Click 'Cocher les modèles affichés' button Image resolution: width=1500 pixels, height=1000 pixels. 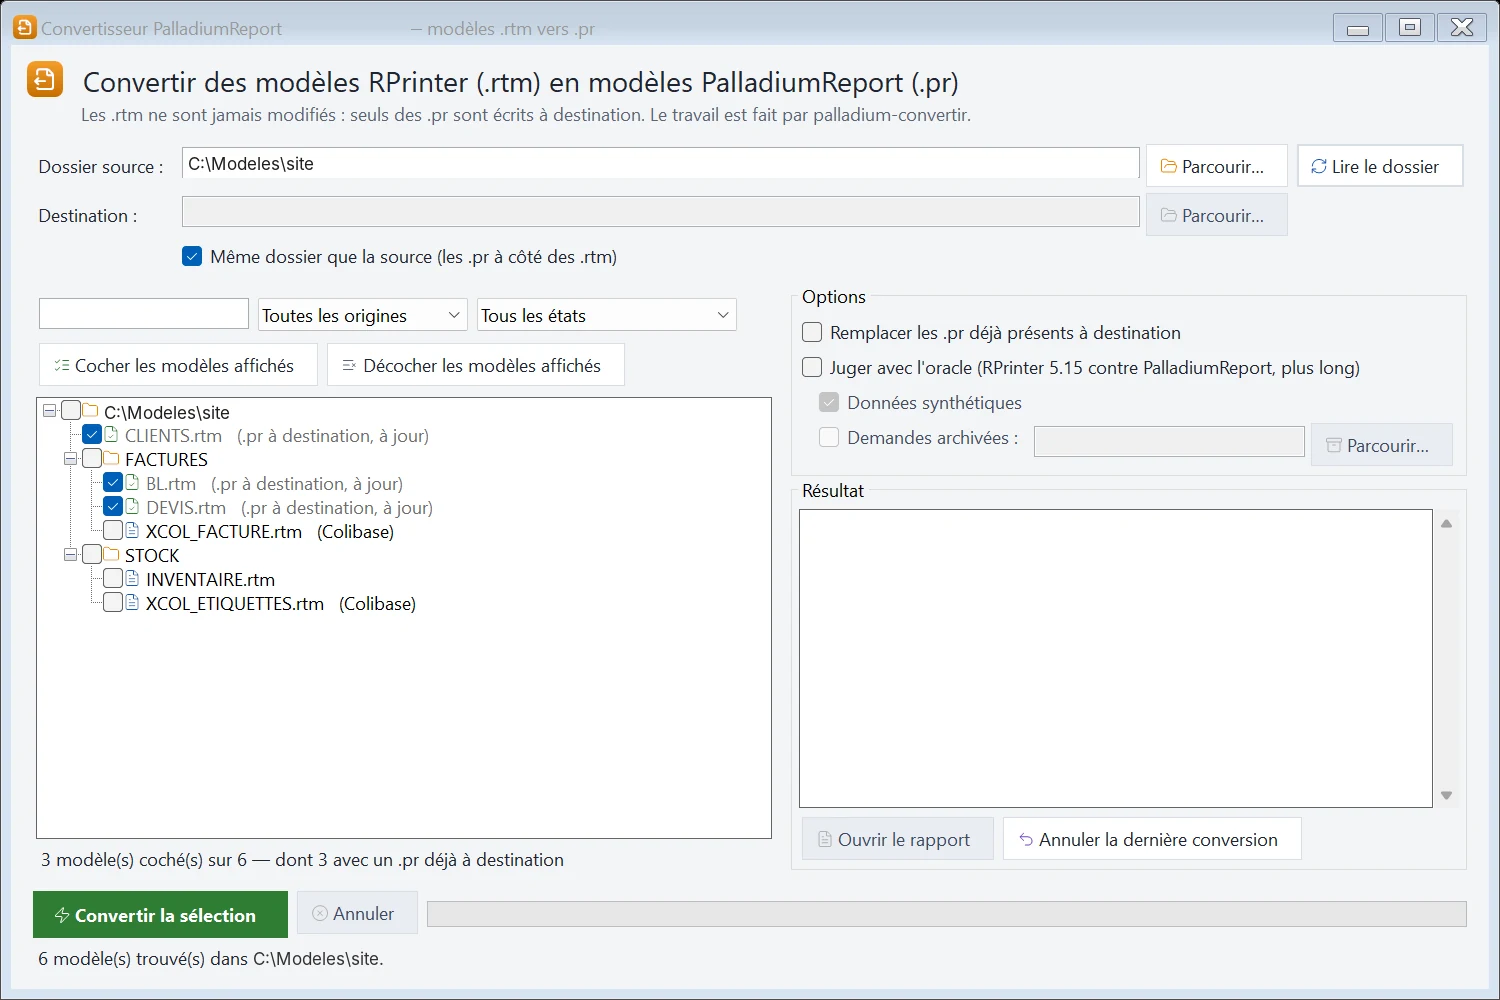tap(178, 365)
